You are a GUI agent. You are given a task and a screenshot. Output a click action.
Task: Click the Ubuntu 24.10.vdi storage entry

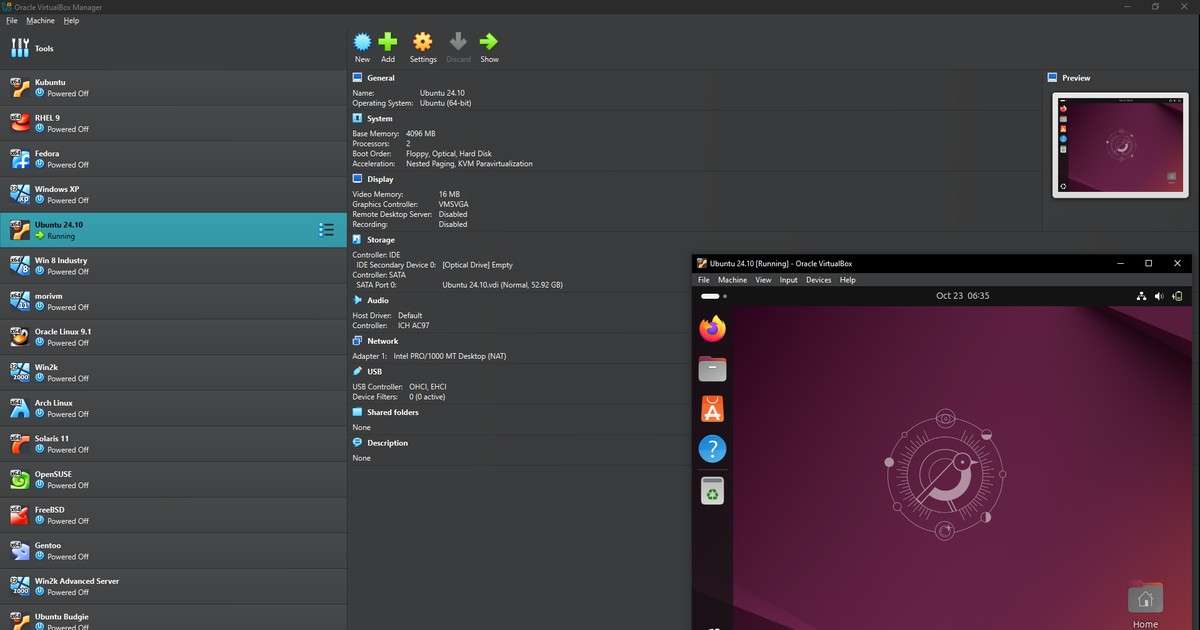pos(502,285)
